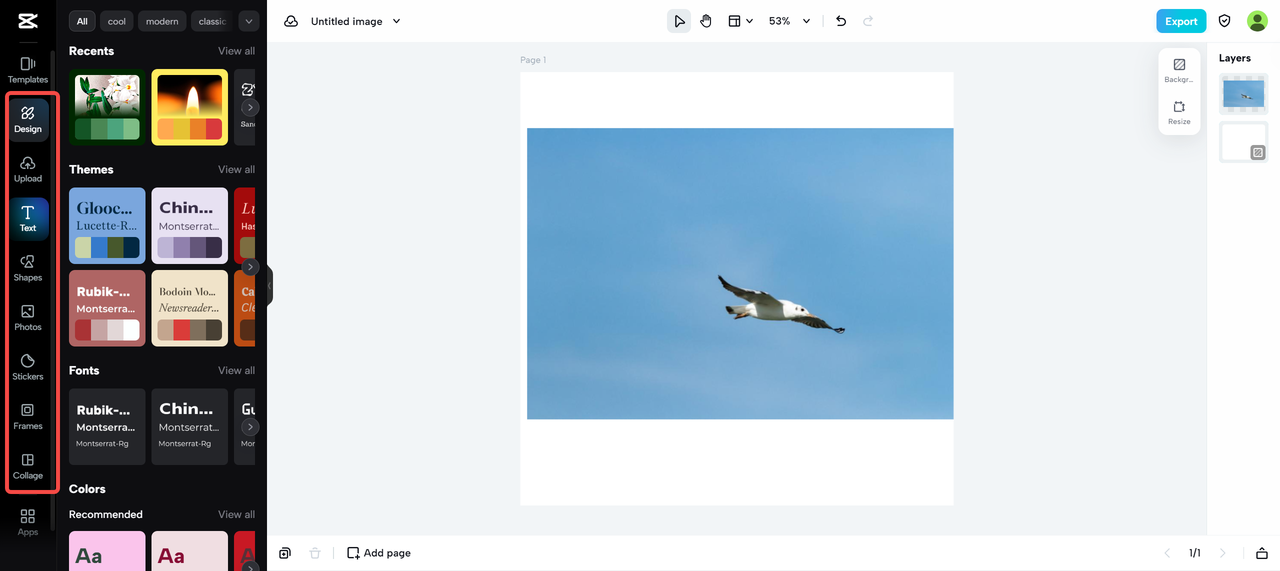Image resolution: width=1280 pixels, height=571 pixels.
Task: View all Recommended colors
Action: point(236,515)
